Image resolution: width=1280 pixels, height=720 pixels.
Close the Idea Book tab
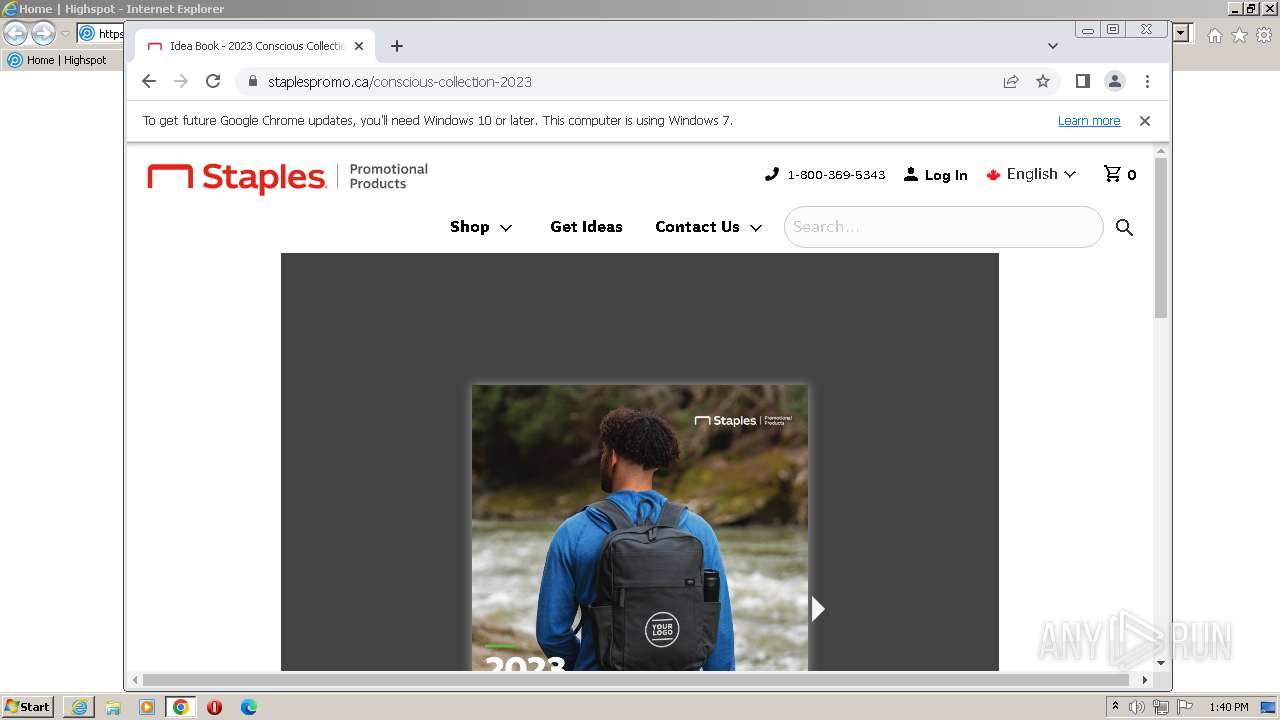(359, 46)
